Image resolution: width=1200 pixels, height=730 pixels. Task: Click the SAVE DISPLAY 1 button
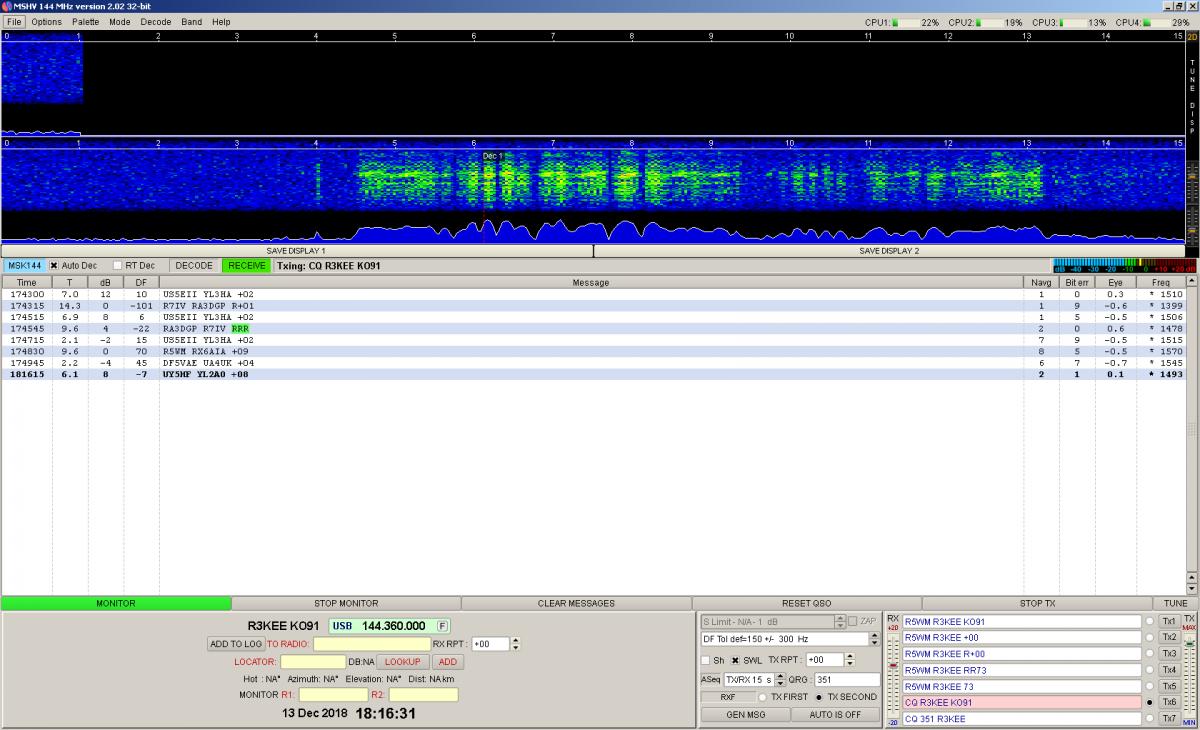296,251
